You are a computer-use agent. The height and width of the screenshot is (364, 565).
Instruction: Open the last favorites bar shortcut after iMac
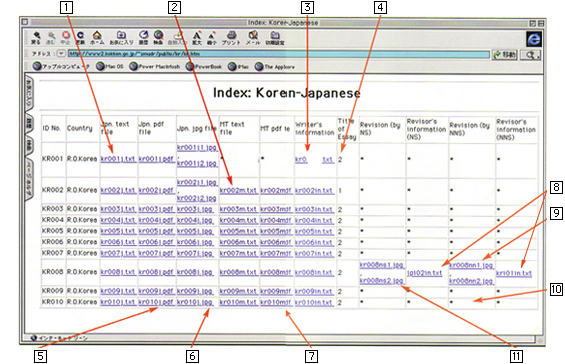[275, 66]
